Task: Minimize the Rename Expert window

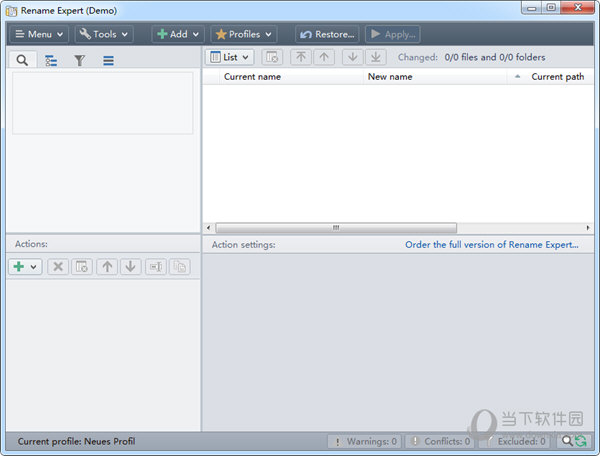Action: [532, 8]
